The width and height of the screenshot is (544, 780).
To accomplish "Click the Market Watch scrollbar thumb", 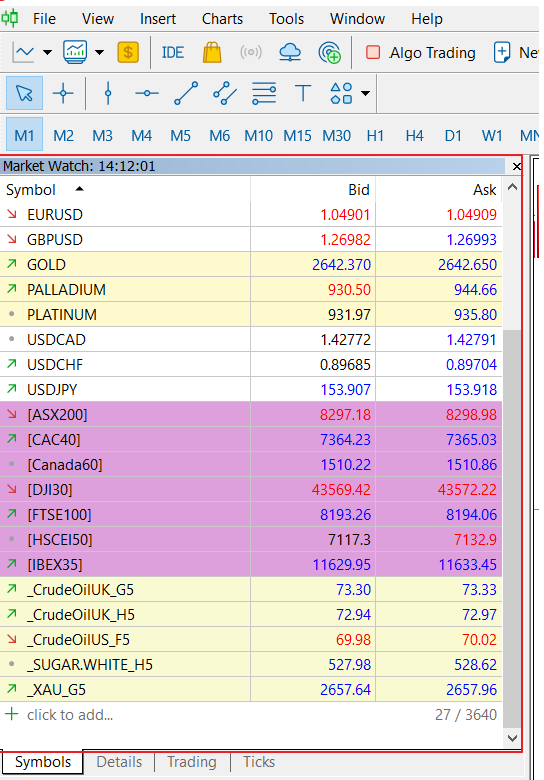I will (512, 527).
